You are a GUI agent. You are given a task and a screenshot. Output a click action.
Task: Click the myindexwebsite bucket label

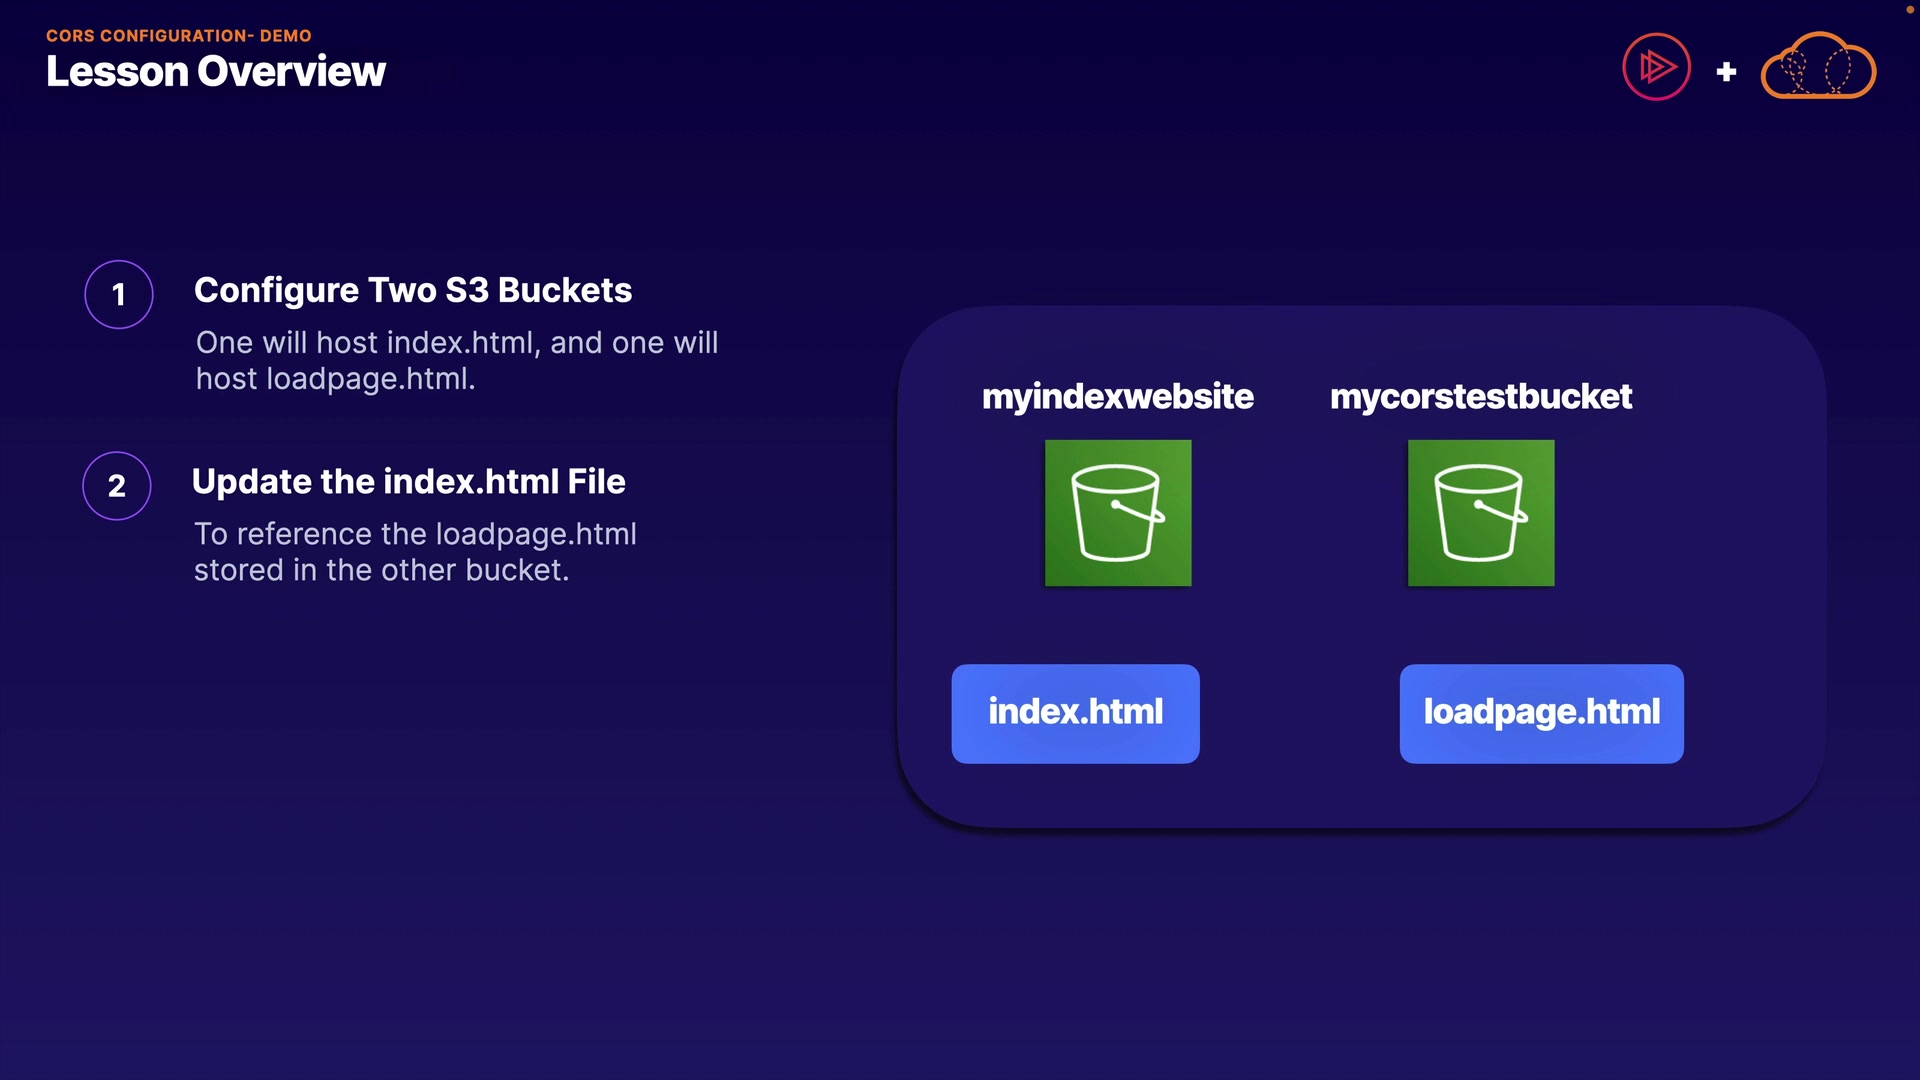tap(1117, 396)
